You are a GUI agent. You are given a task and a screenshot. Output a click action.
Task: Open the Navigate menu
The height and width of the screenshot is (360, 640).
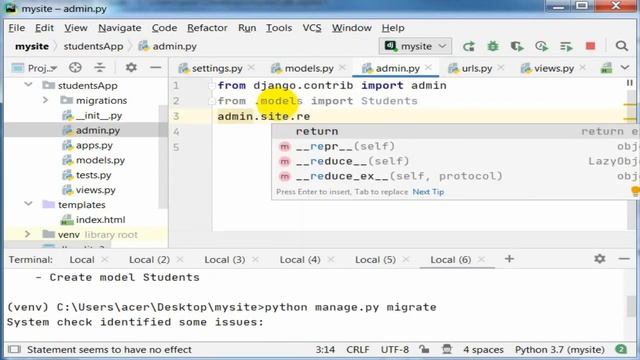(120, 28)
